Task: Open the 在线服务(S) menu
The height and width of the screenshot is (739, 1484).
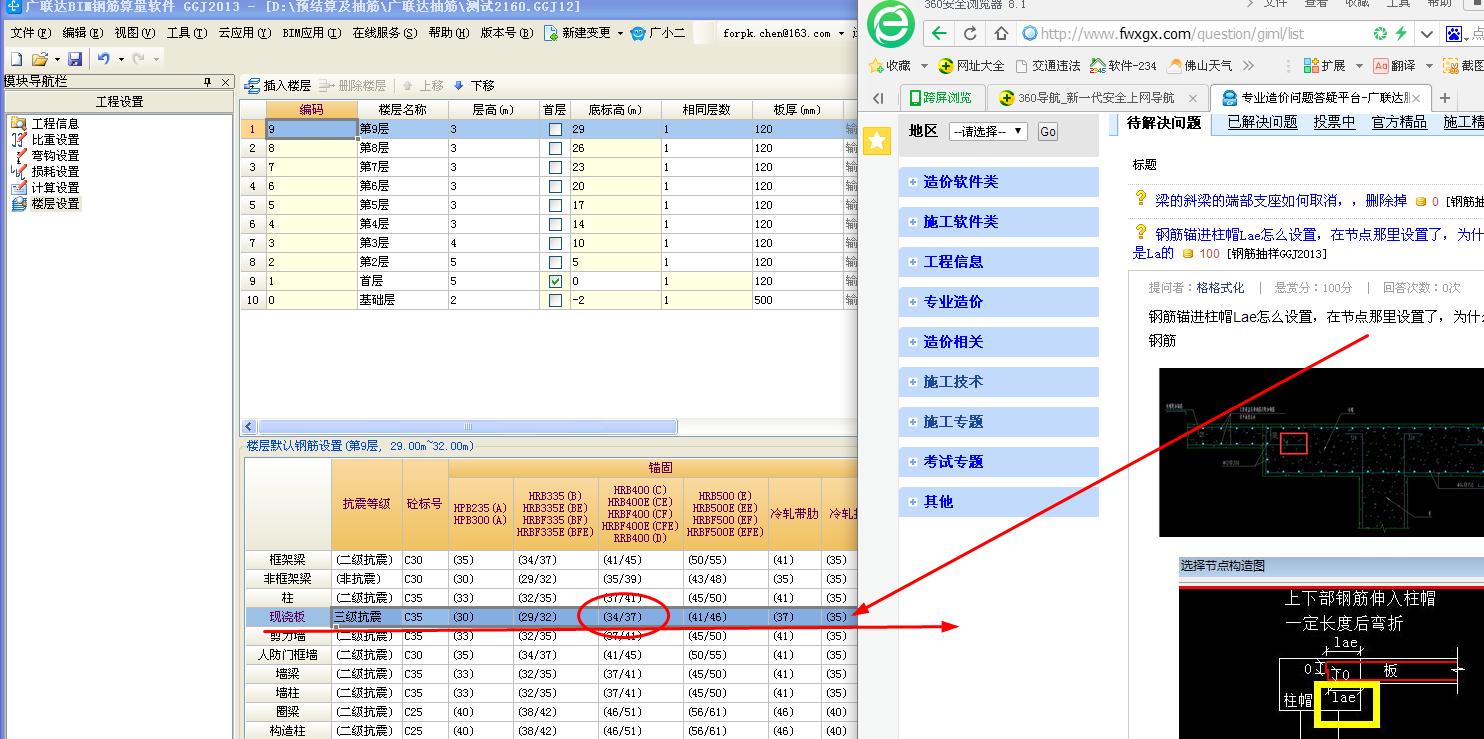Action: point(385,33)
